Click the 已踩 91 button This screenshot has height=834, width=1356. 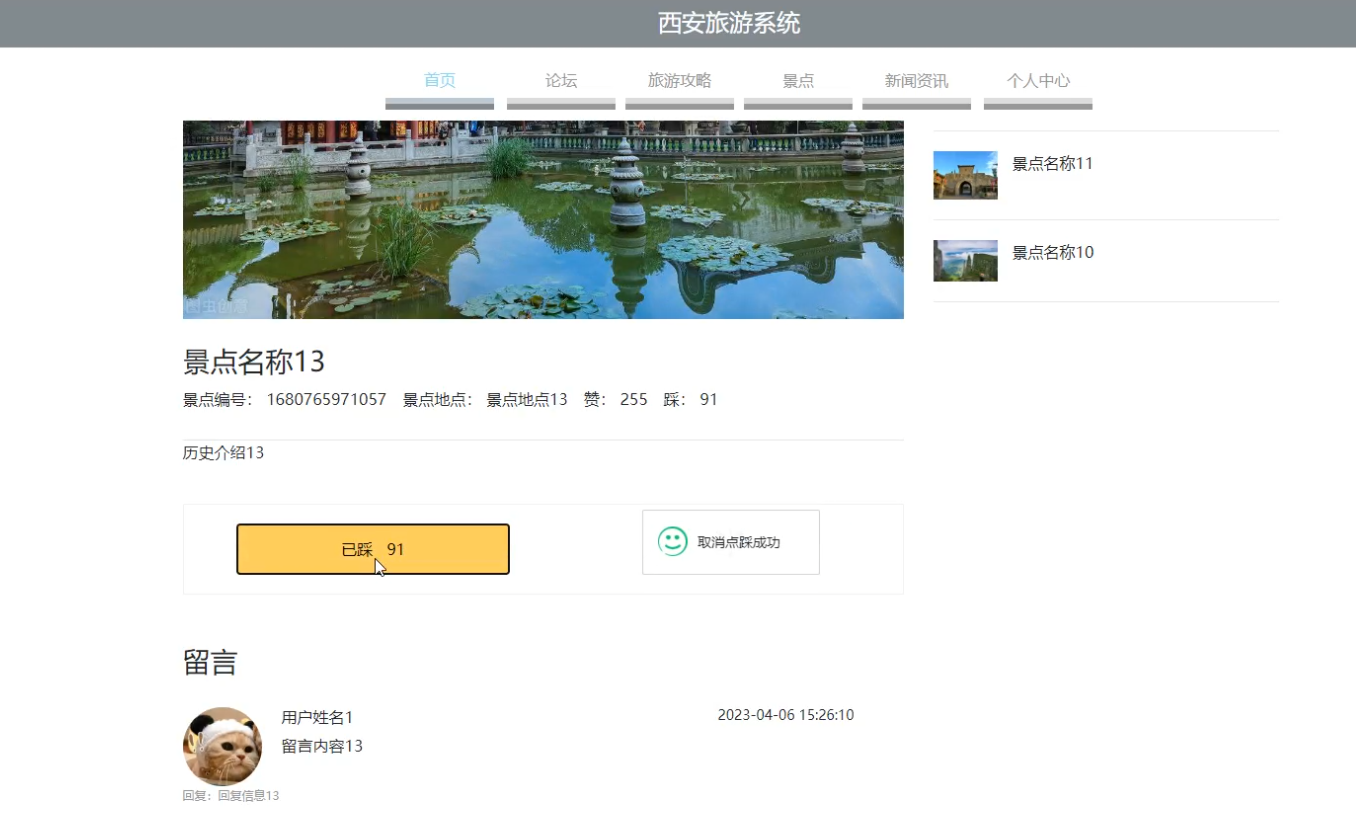coord(373,549)
